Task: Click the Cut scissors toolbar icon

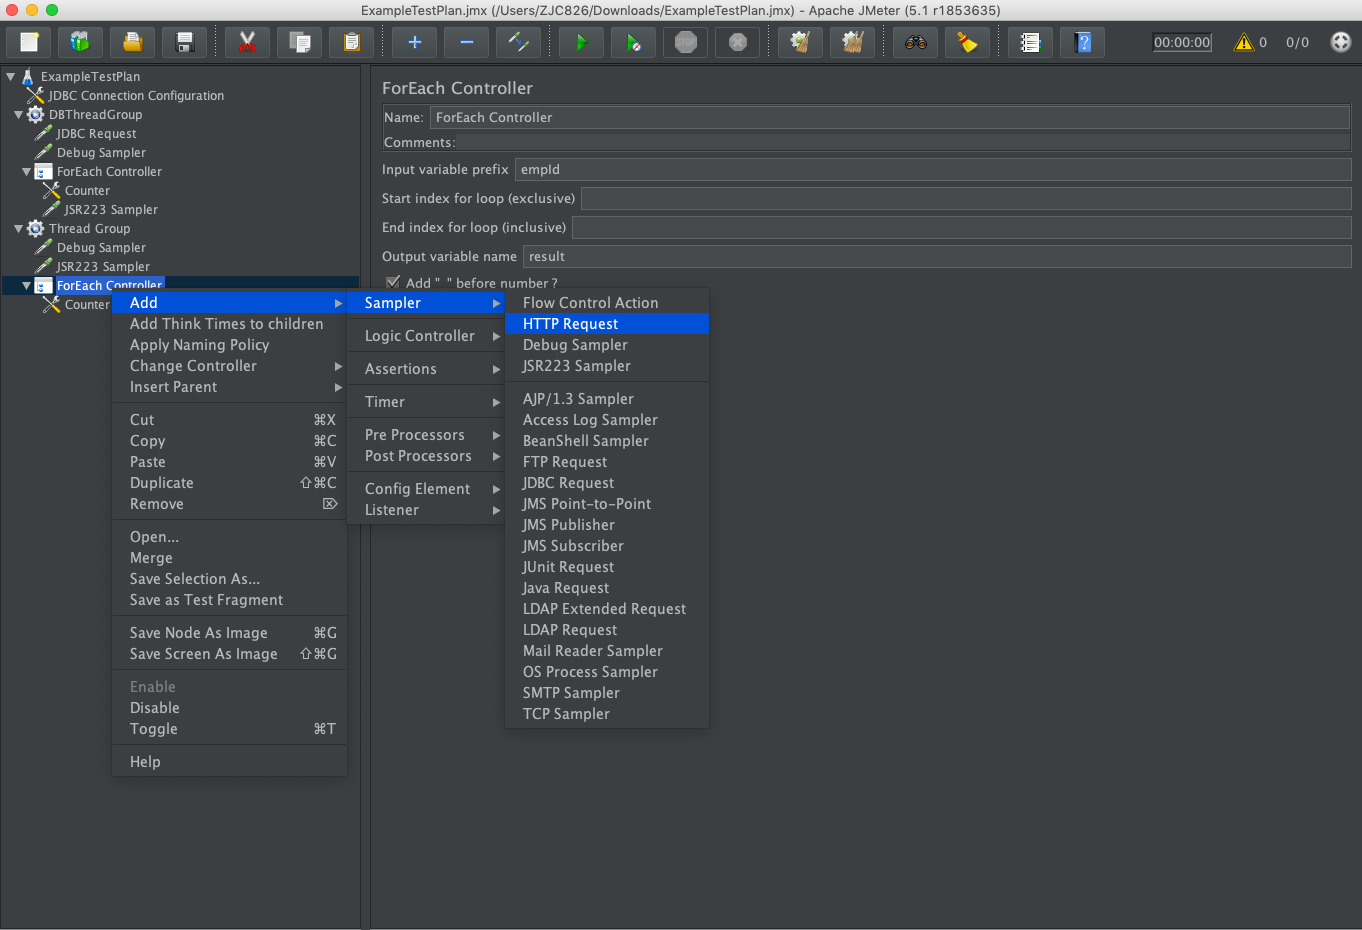Action: (247, 42)
